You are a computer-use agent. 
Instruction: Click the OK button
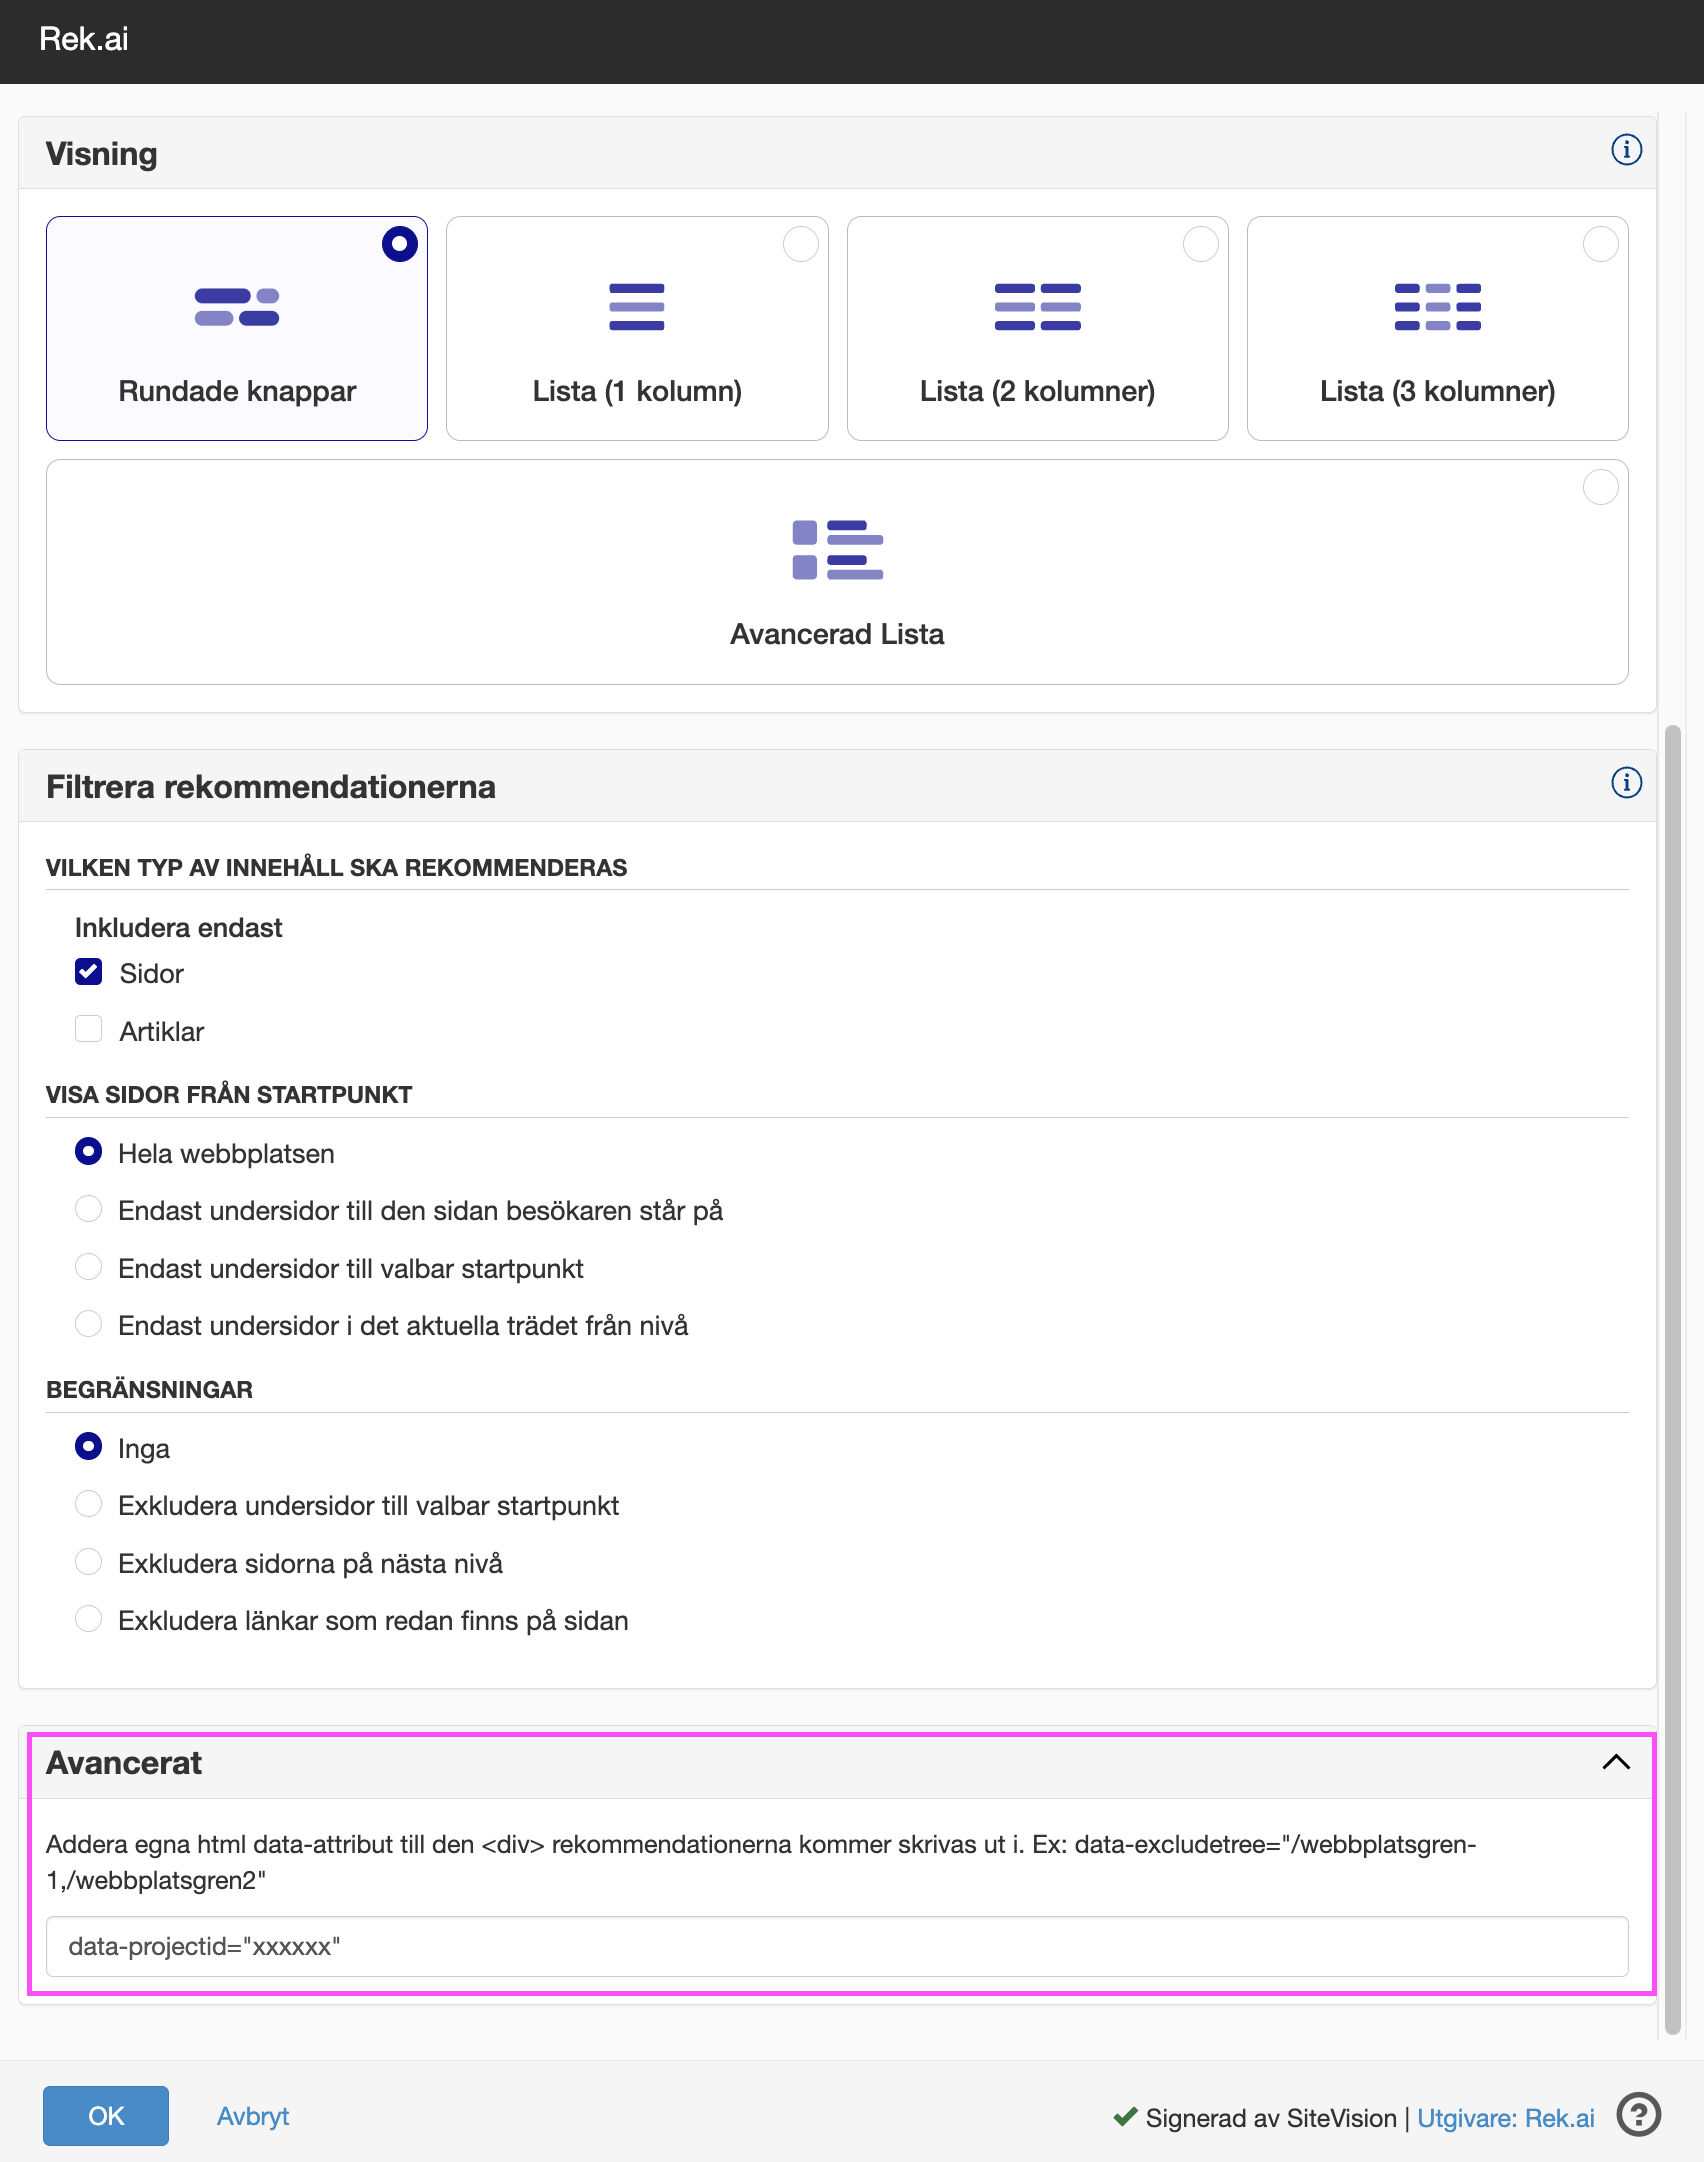click(x=106, y=2116)
